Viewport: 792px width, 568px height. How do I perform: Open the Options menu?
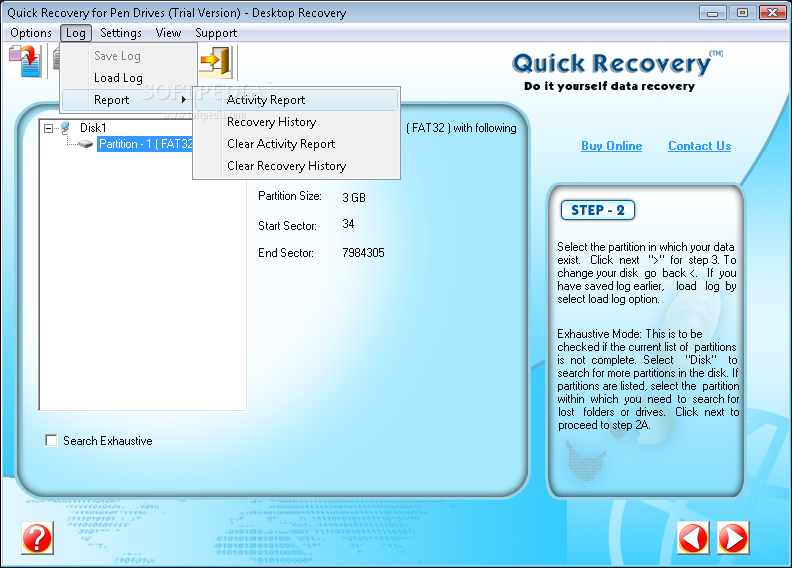click(x=31, y=33)
